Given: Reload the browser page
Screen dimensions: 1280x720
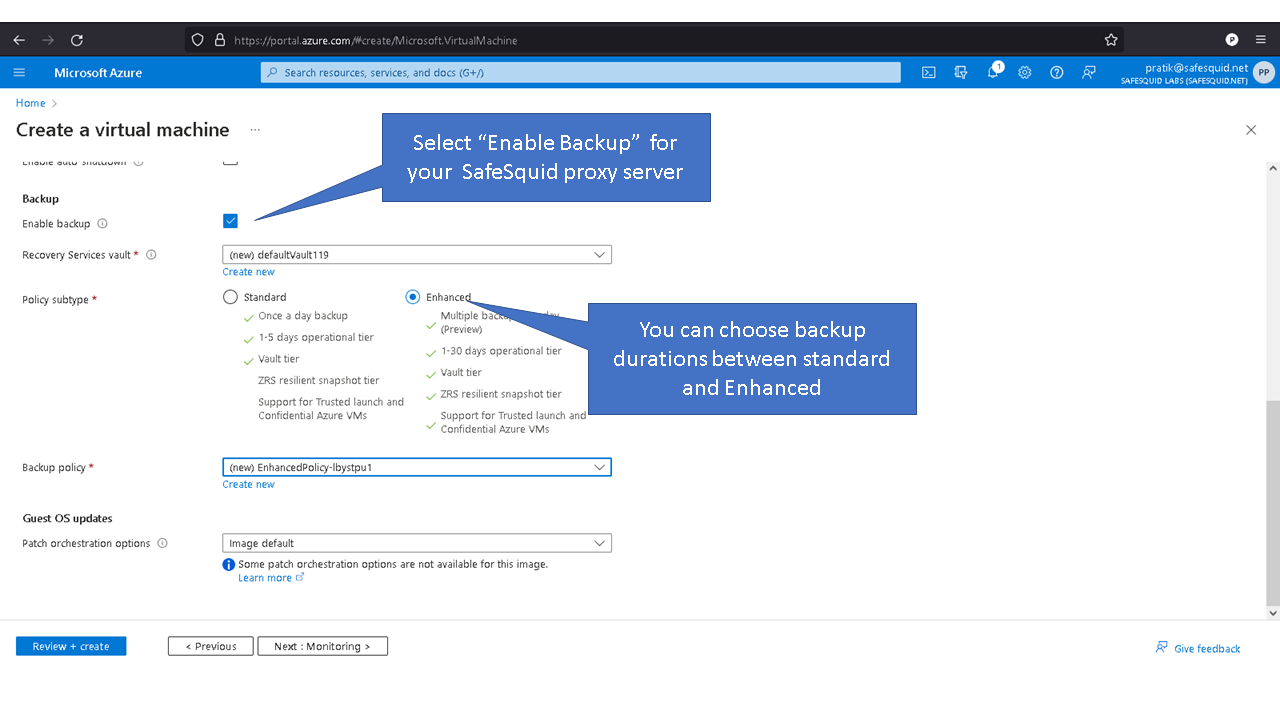Looking at the screenshot, I should tap(77, 40).
